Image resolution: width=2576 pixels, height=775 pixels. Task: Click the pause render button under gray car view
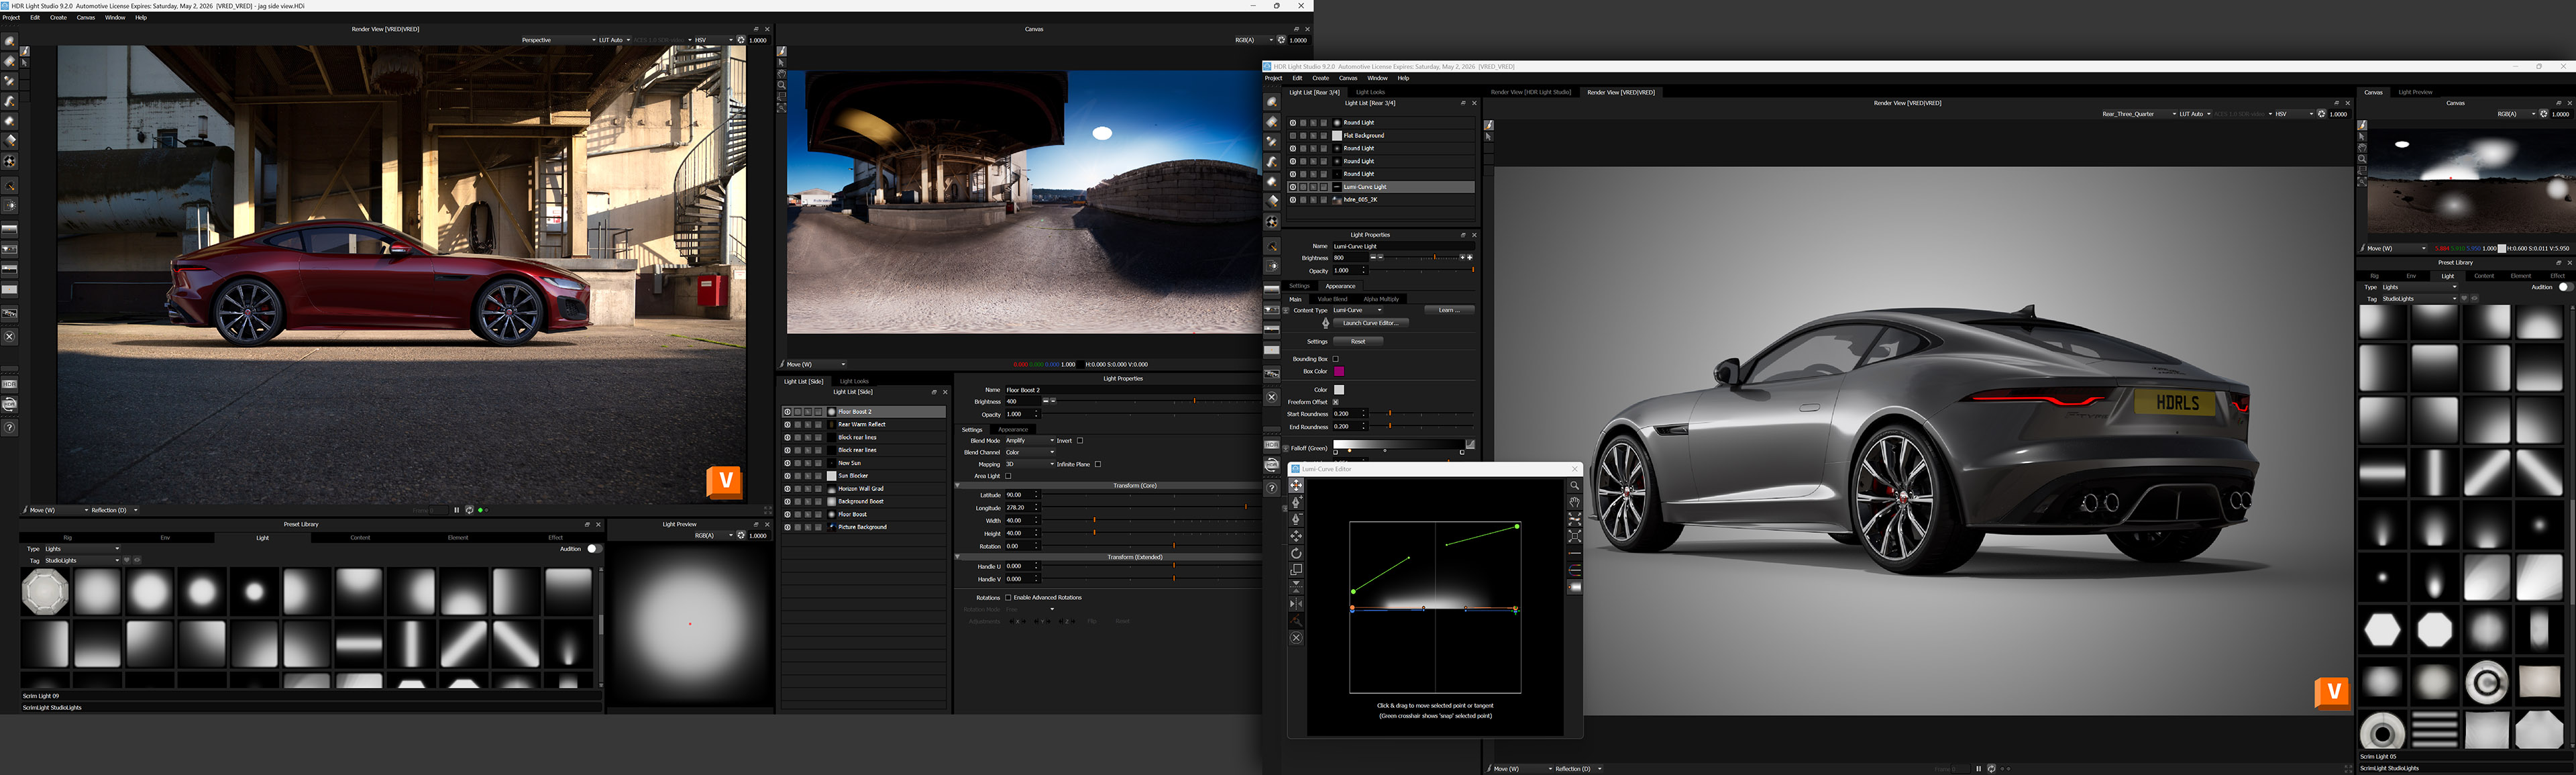(1978, 768)
